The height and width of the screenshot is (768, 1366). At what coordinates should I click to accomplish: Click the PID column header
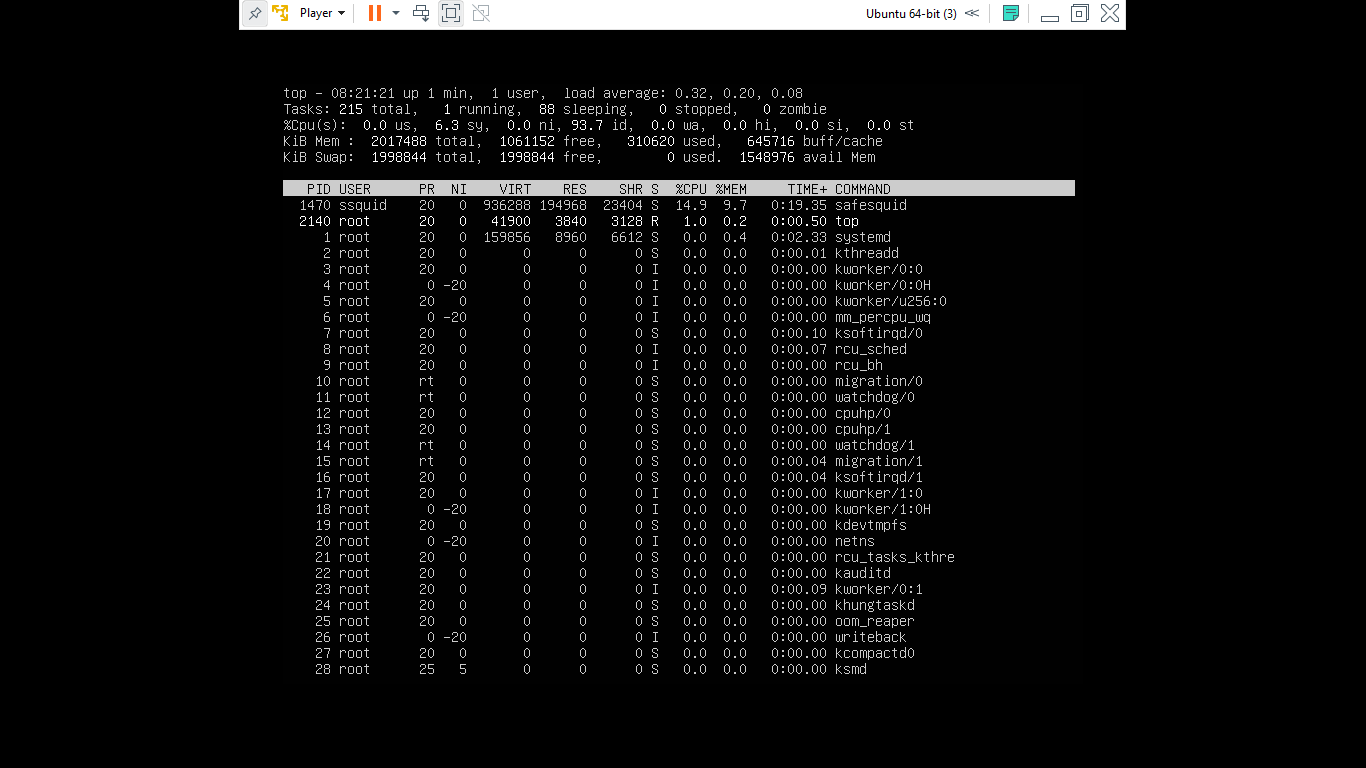point(318,189)
